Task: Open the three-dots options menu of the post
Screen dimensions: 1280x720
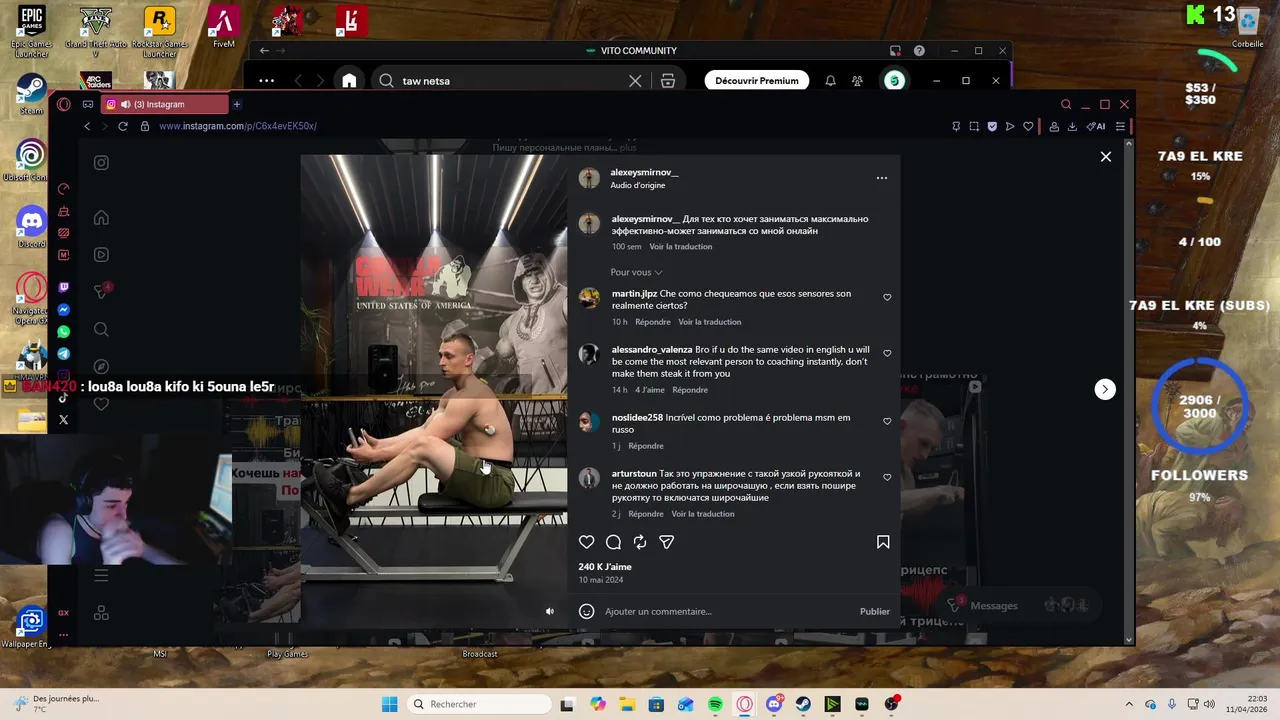Action: pyautogui.click(x=882, y=178)
